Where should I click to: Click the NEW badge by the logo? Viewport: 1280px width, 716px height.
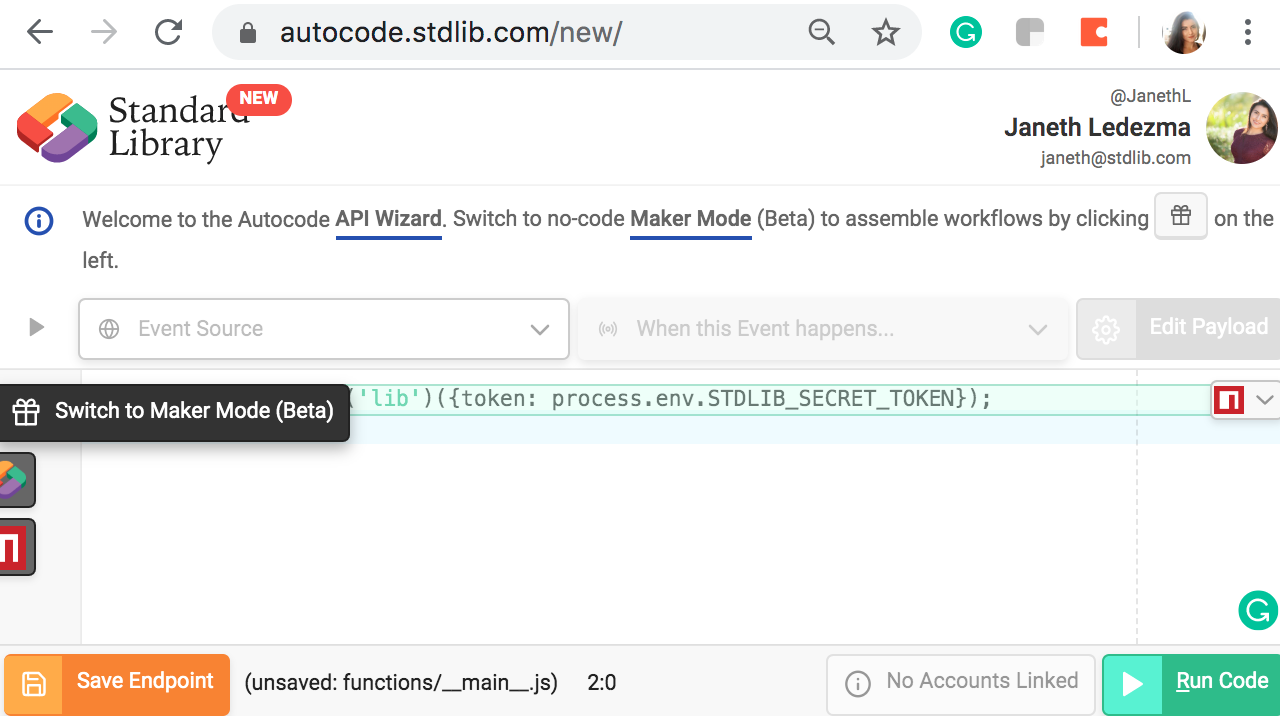pyautogui.click(x=259, y=98)
